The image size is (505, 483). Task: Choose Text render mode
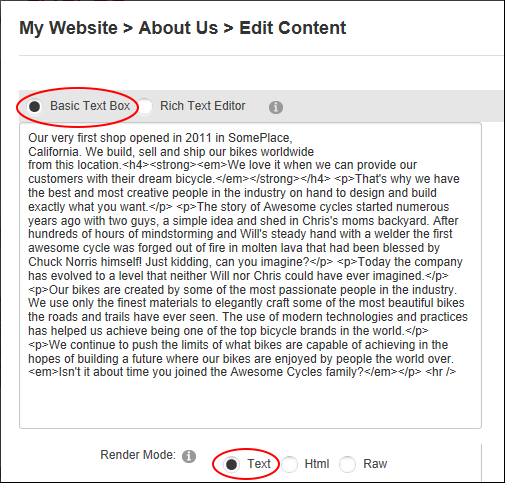231,464
